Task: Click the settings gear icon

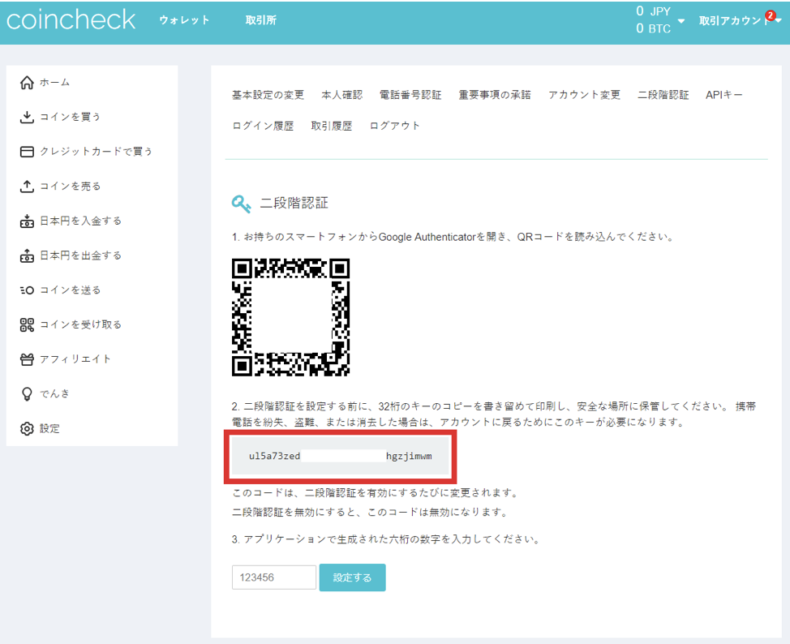Action: coord(27,429)
